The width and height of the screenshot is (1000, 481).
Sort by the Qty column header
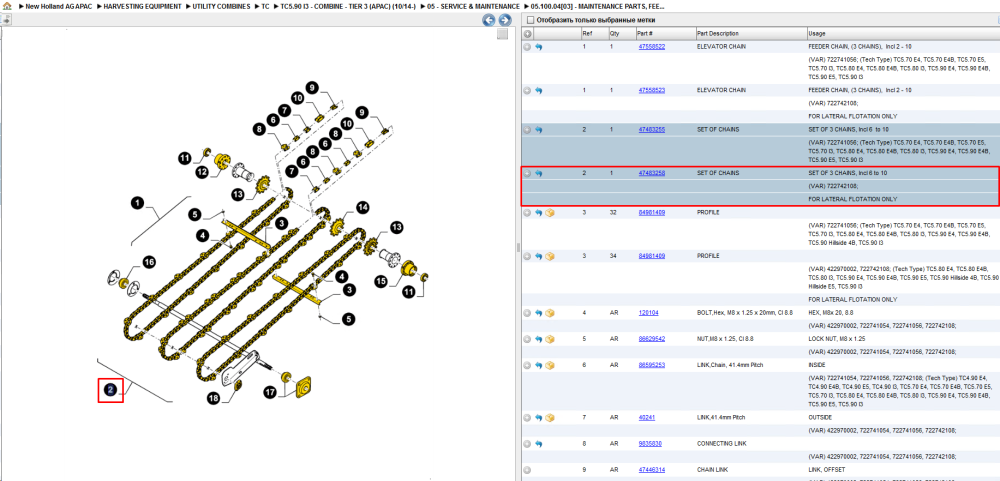point(614,34)
